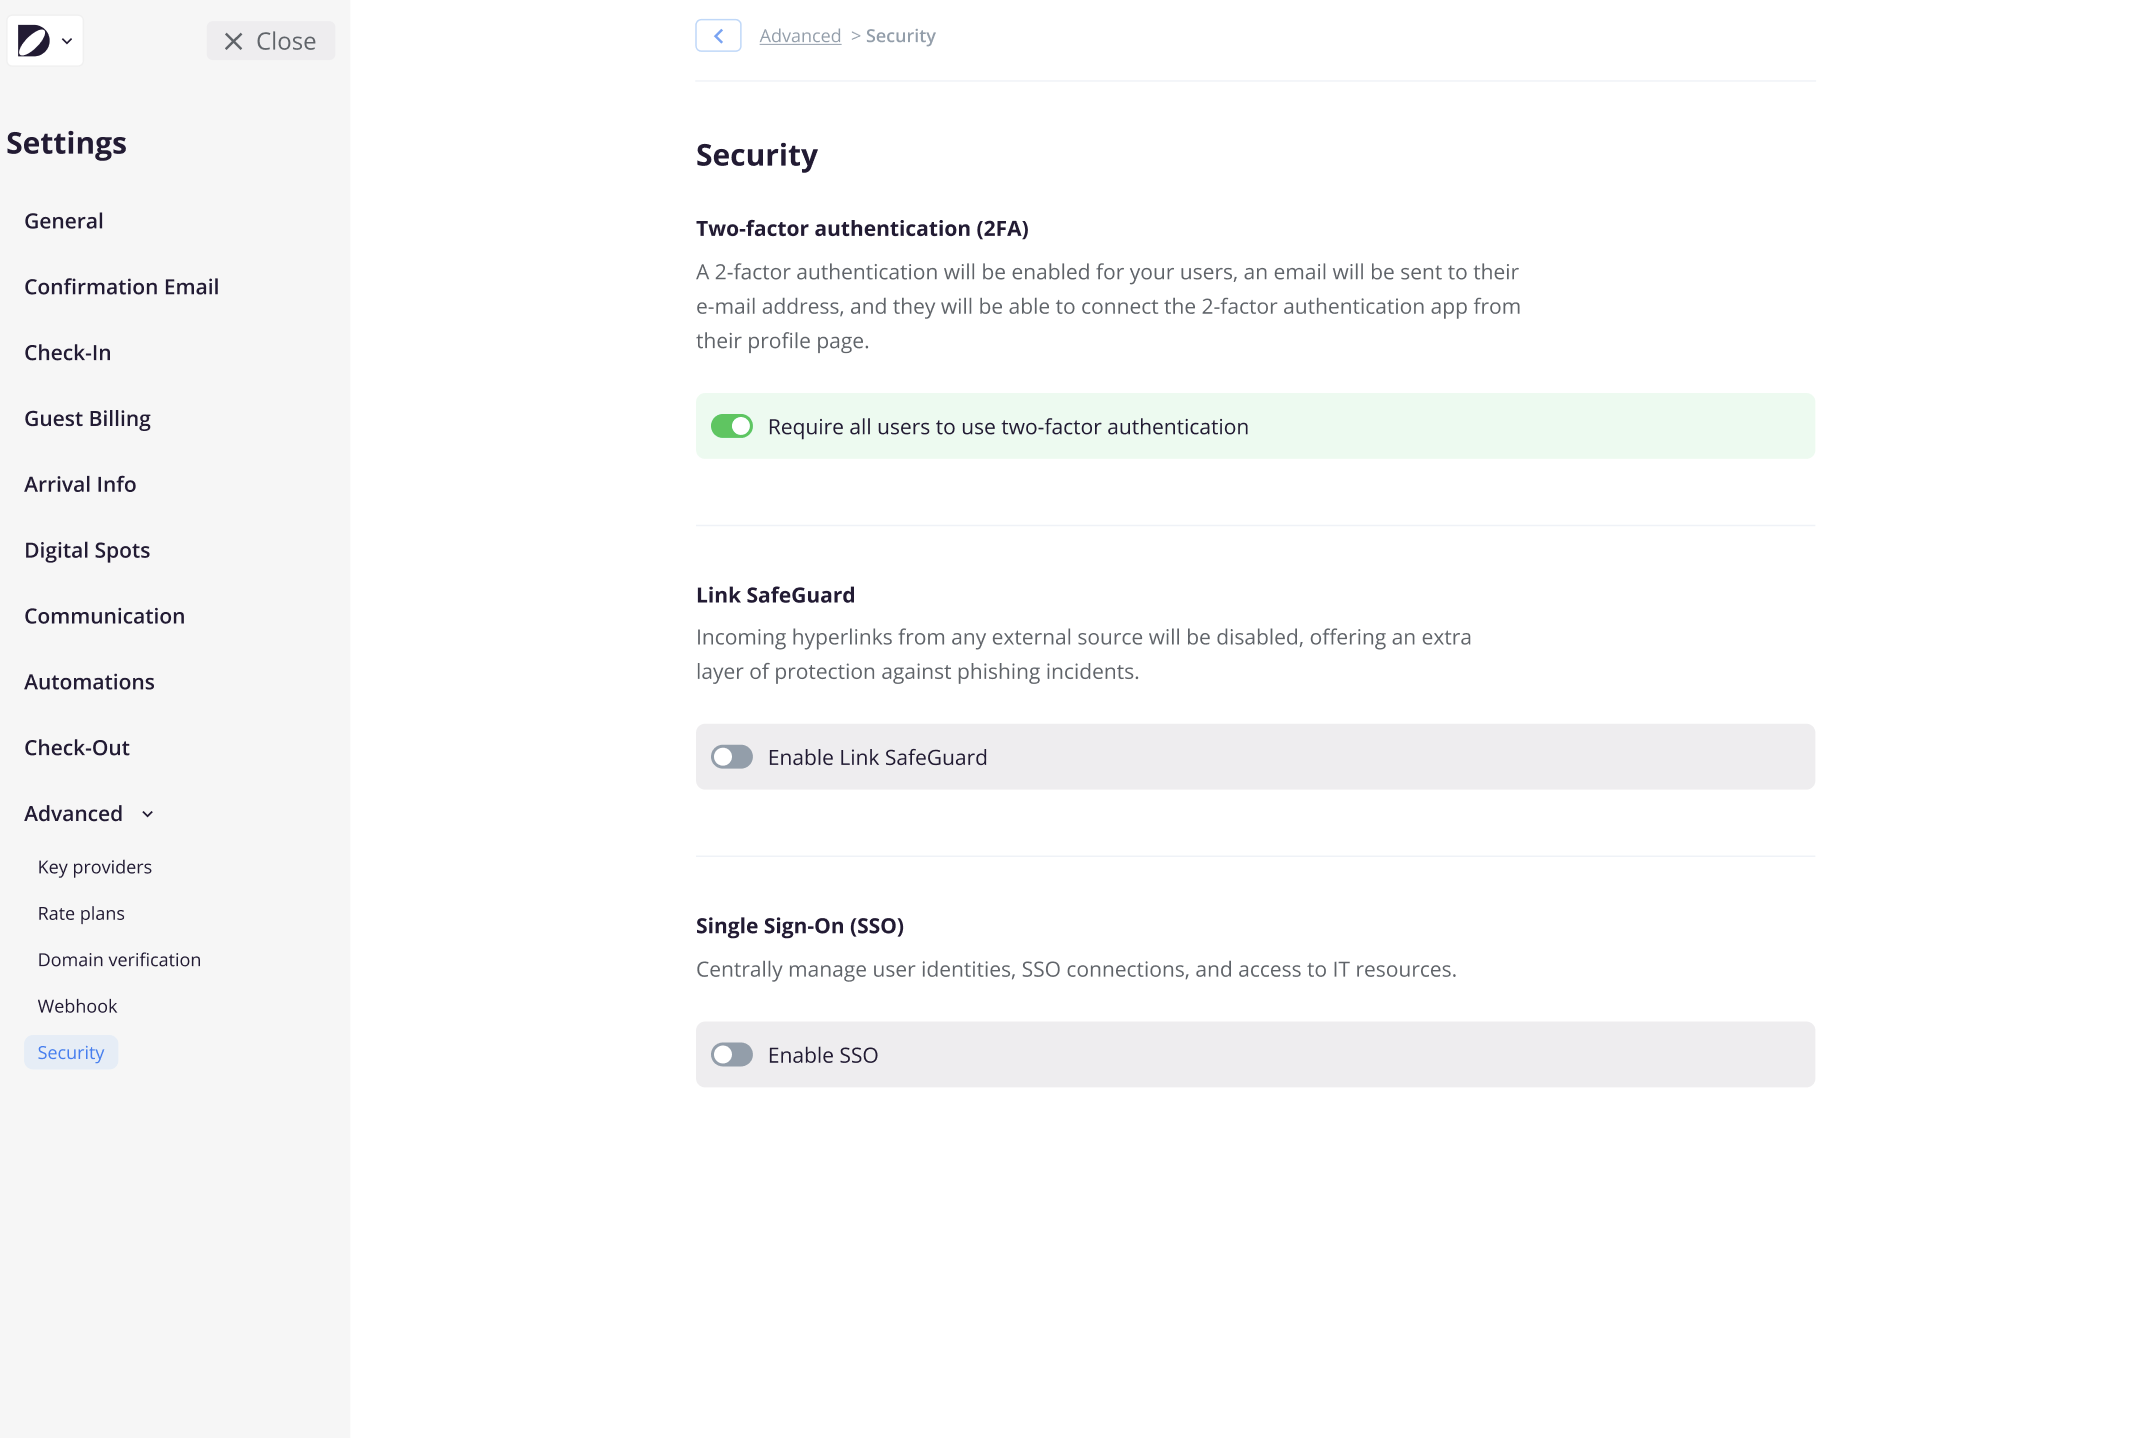The image size is (2148, 1438).
Task: Click the back arrow button in breadcrumb
Action: point(718,36)
